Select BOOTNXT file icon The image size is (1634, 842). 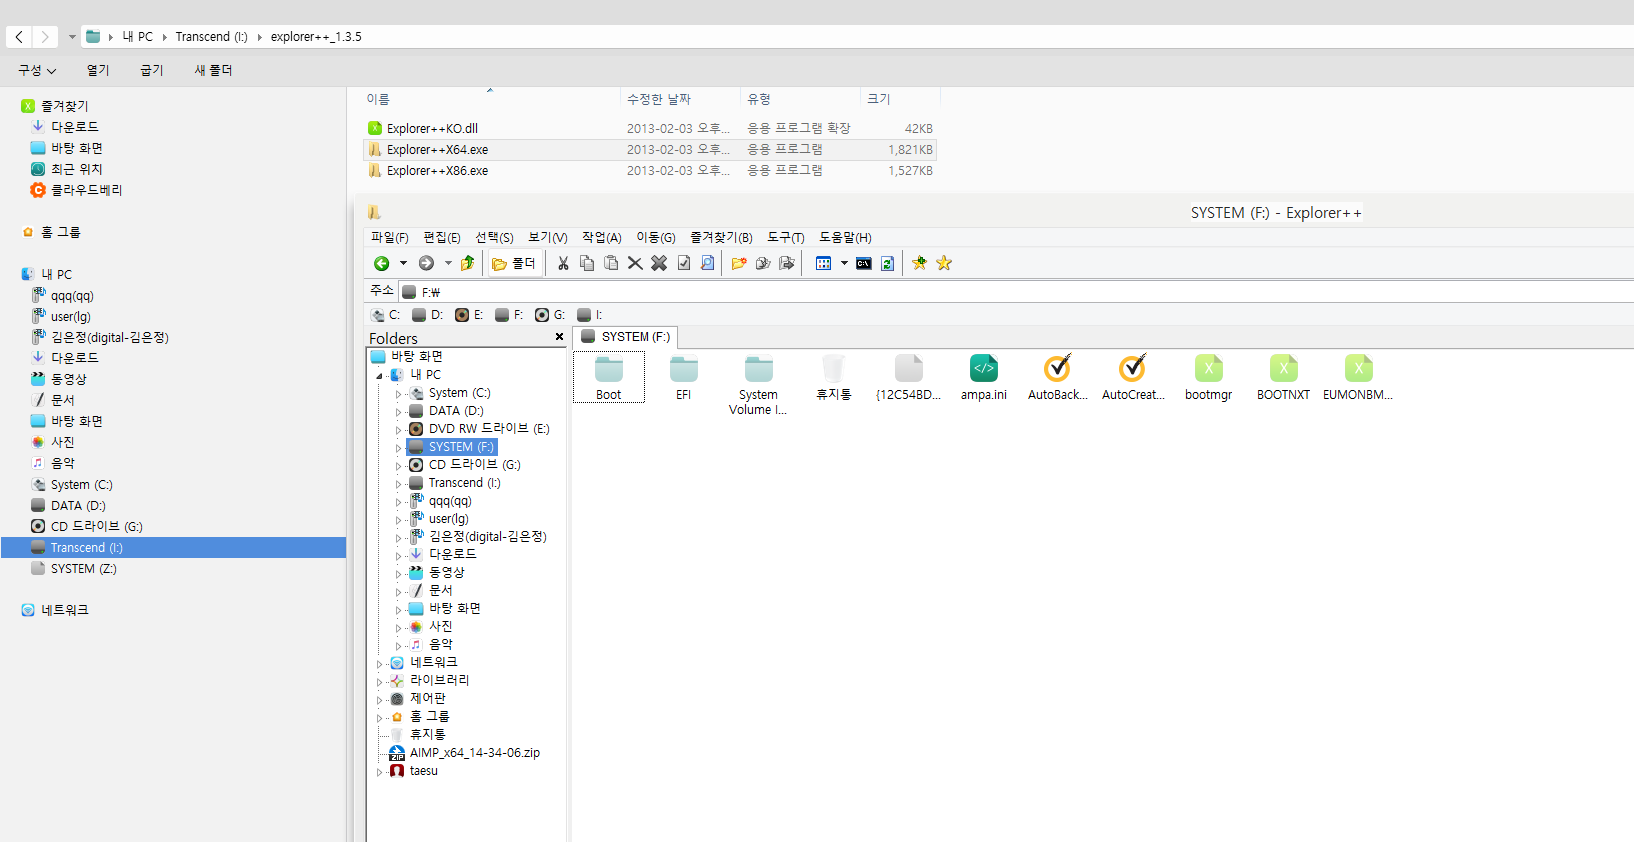(1283, 378)
